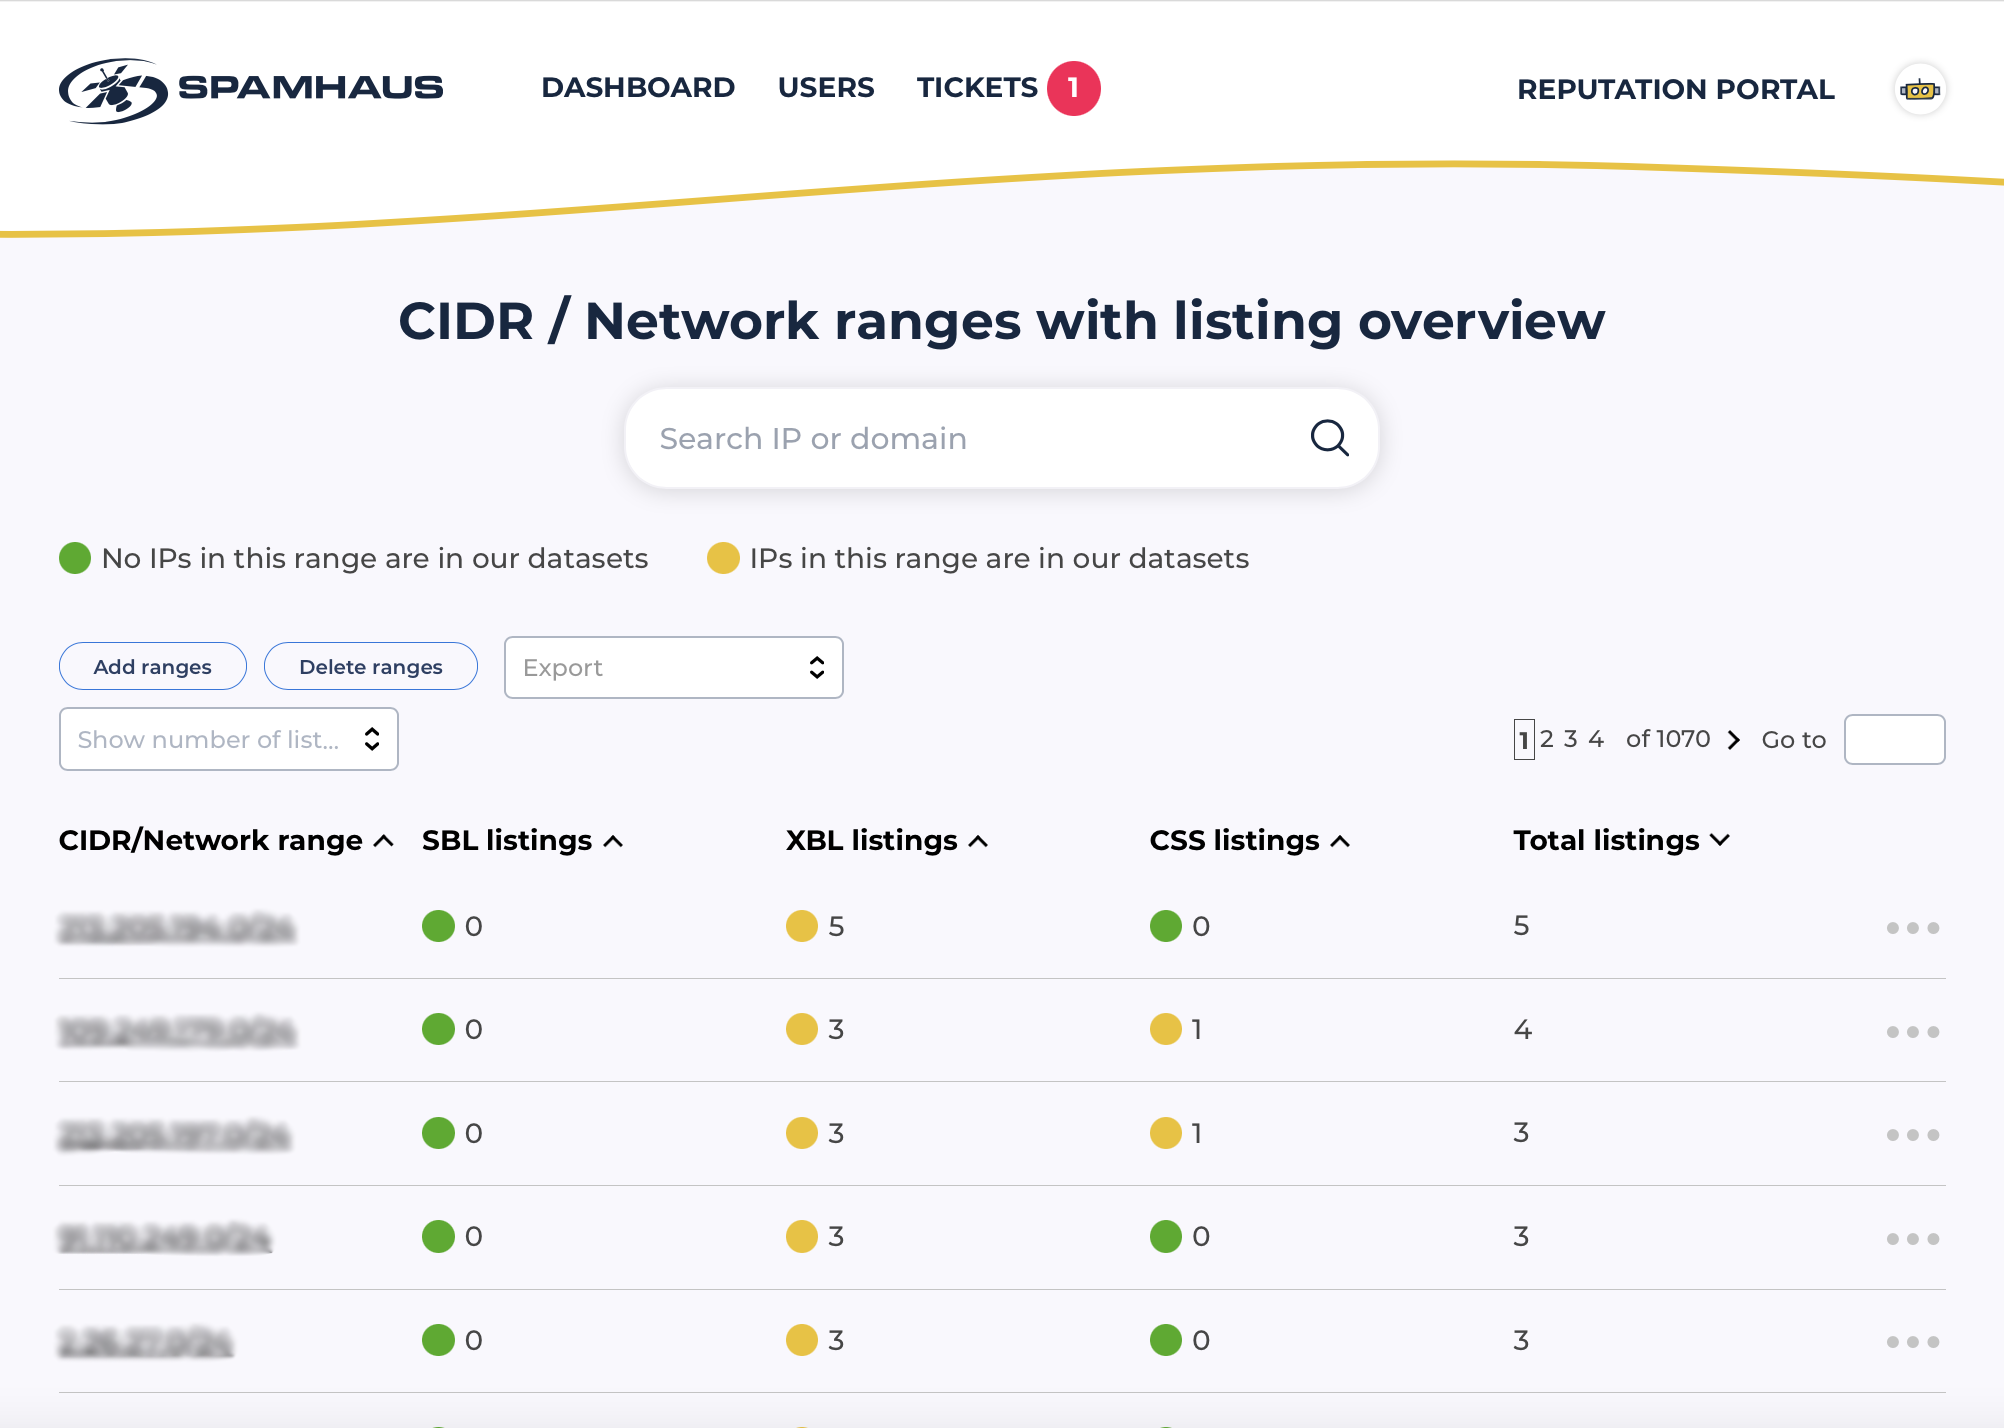This screenshot has width=2004, height=1428.
Task: Sort by CIDR/Network range column
Action: pos(225,841)
